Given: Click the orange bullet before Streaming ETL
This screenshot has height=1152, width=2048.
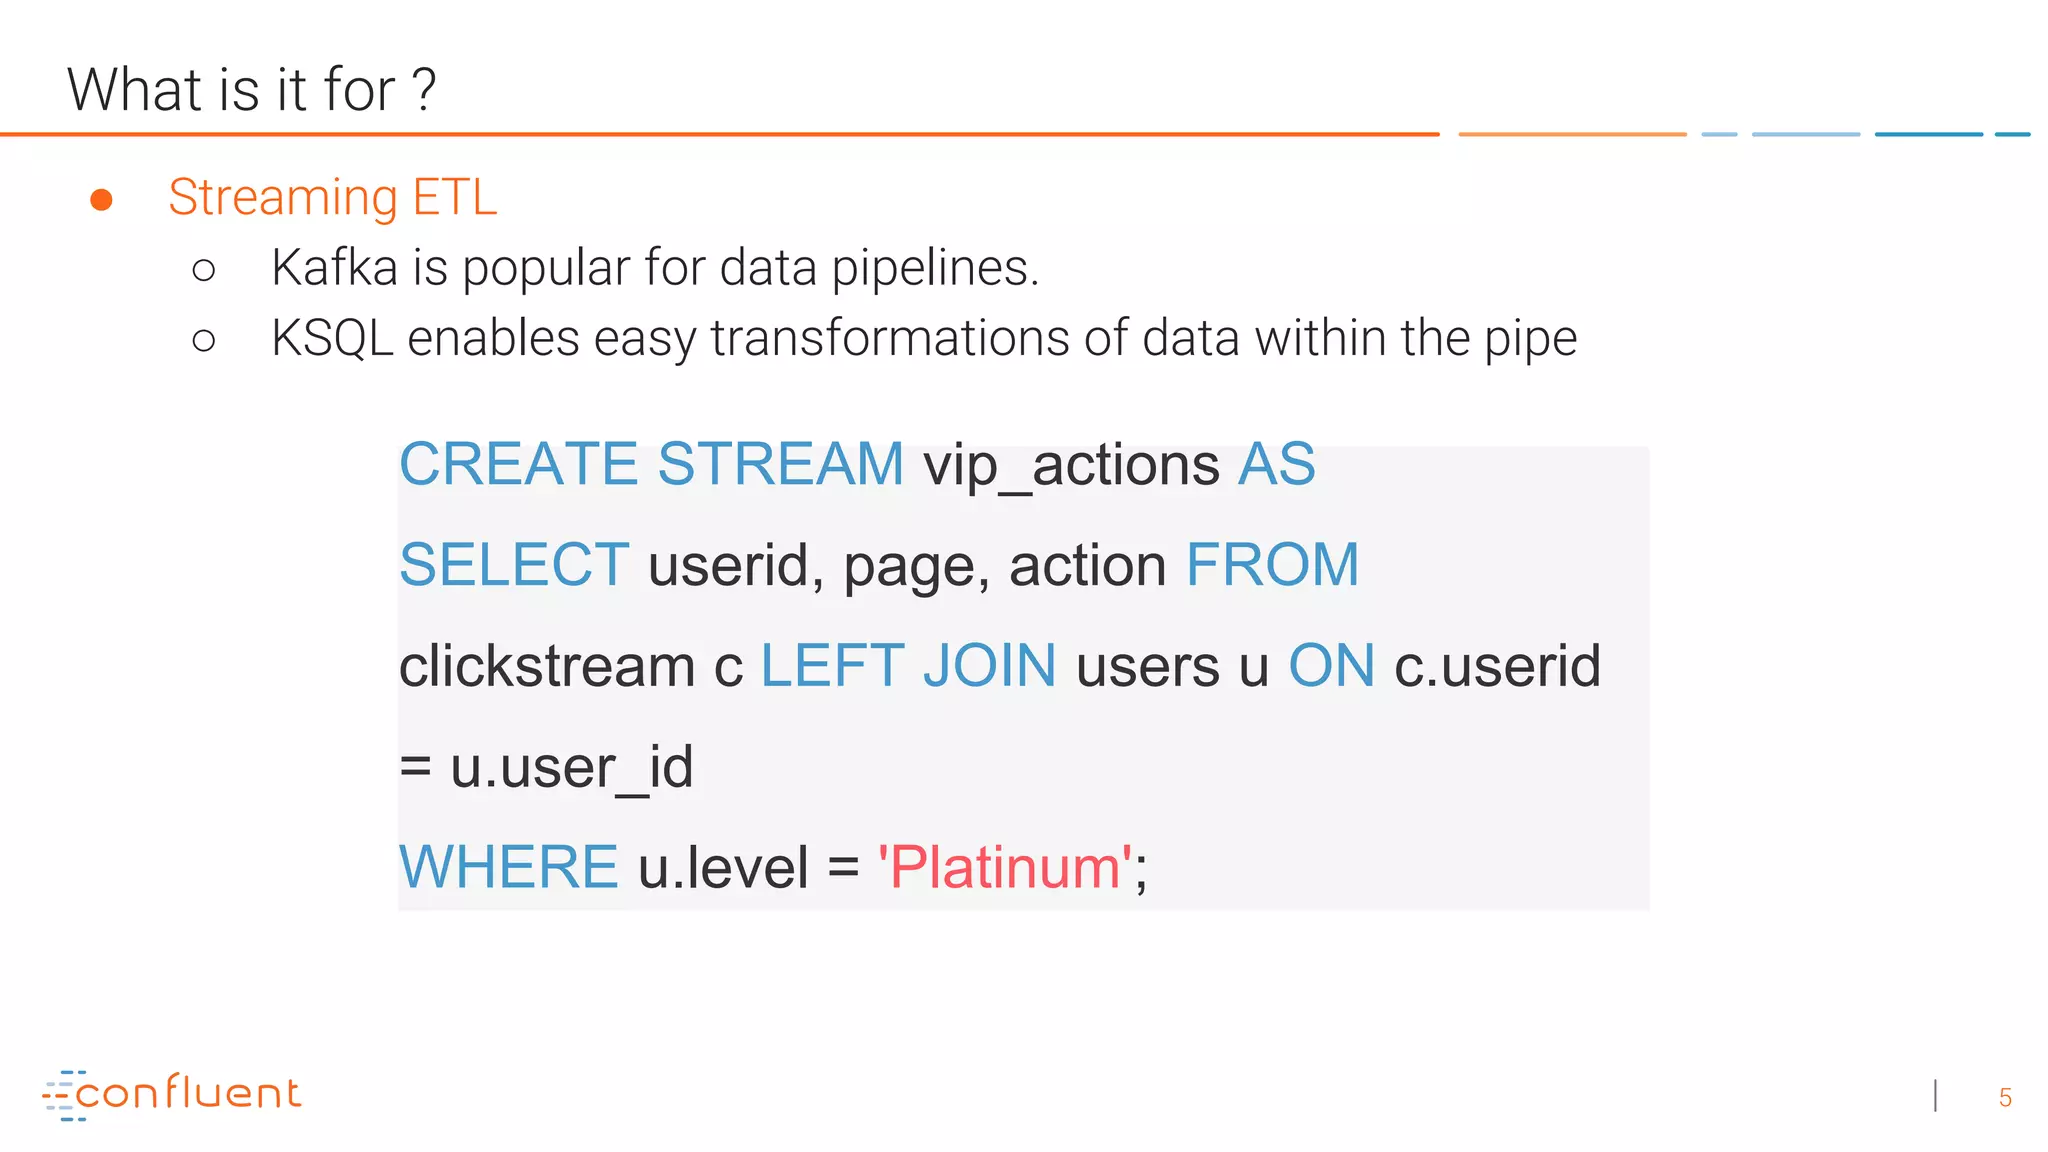Looking at the screenshot, I should (x=101, y=200).
